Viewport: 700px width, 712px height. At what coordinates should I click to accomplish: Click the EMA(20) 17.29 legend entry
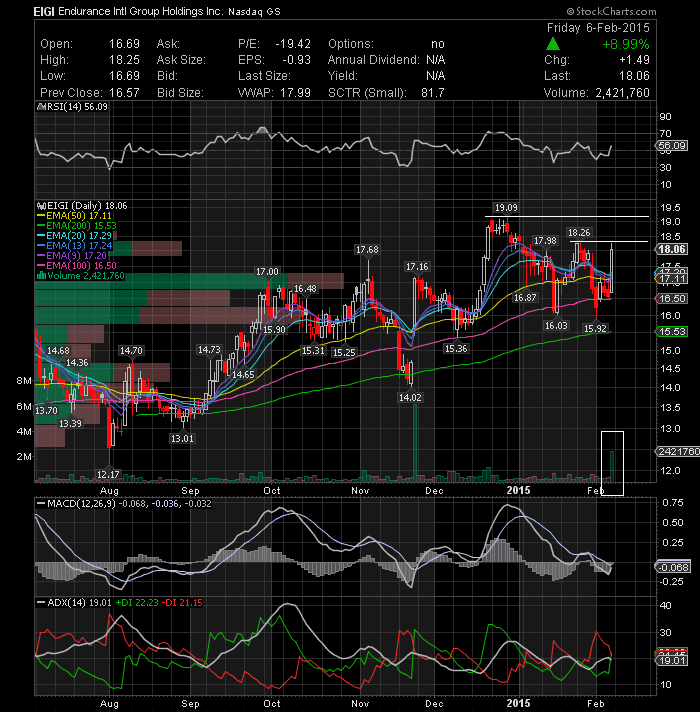click(74, 236)
